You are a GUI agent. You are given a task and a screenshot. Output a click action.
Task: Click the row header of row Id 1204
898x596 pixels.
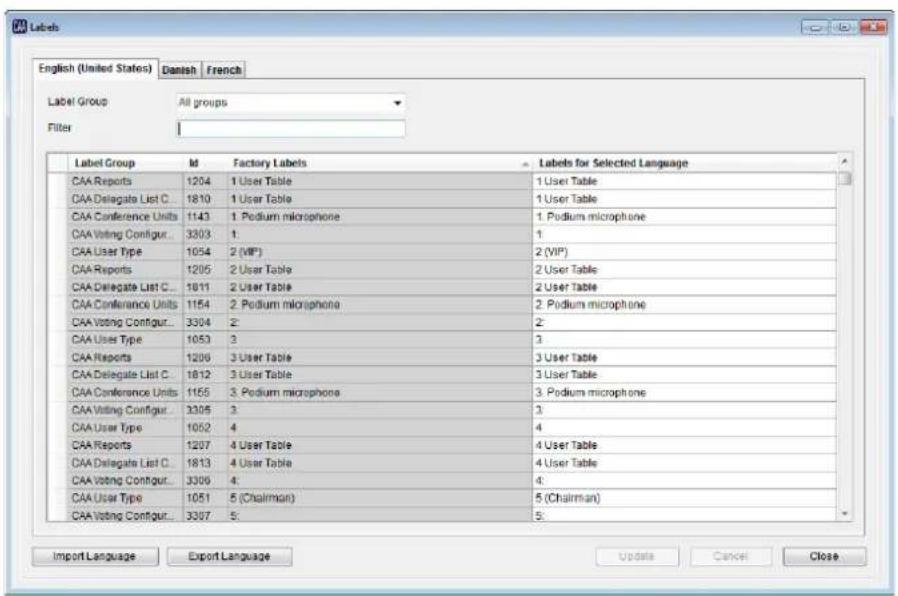pos(57,181)
